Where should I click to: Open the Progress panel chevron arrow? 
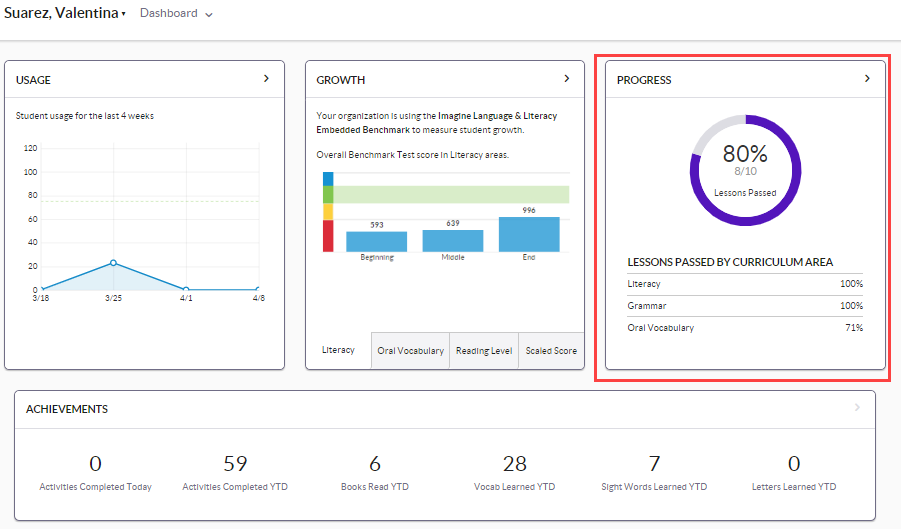[x=867, y=79]
